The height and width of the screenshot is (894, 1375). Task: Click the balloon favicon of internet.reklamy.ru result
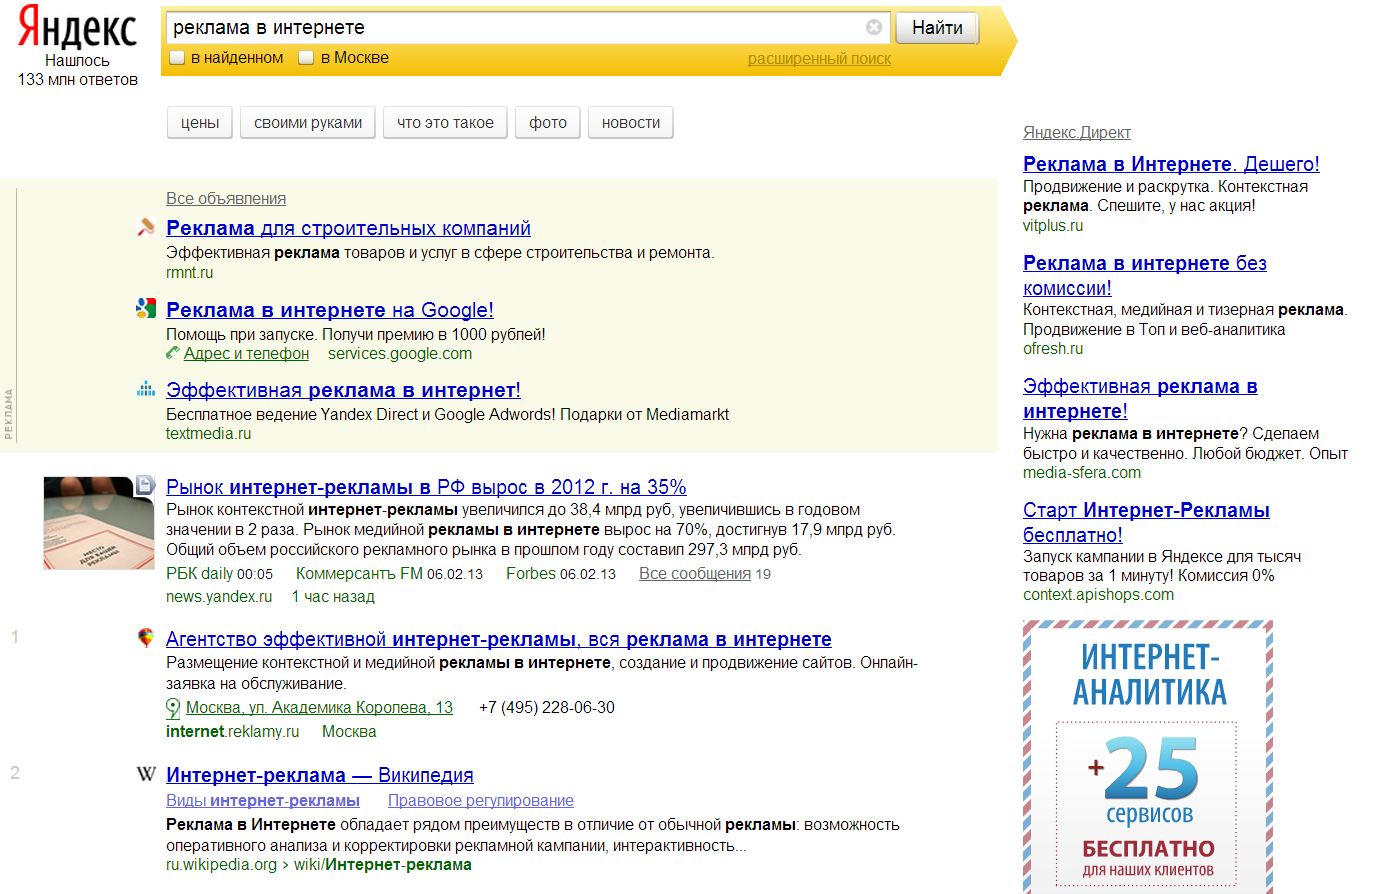click(146, 638)
